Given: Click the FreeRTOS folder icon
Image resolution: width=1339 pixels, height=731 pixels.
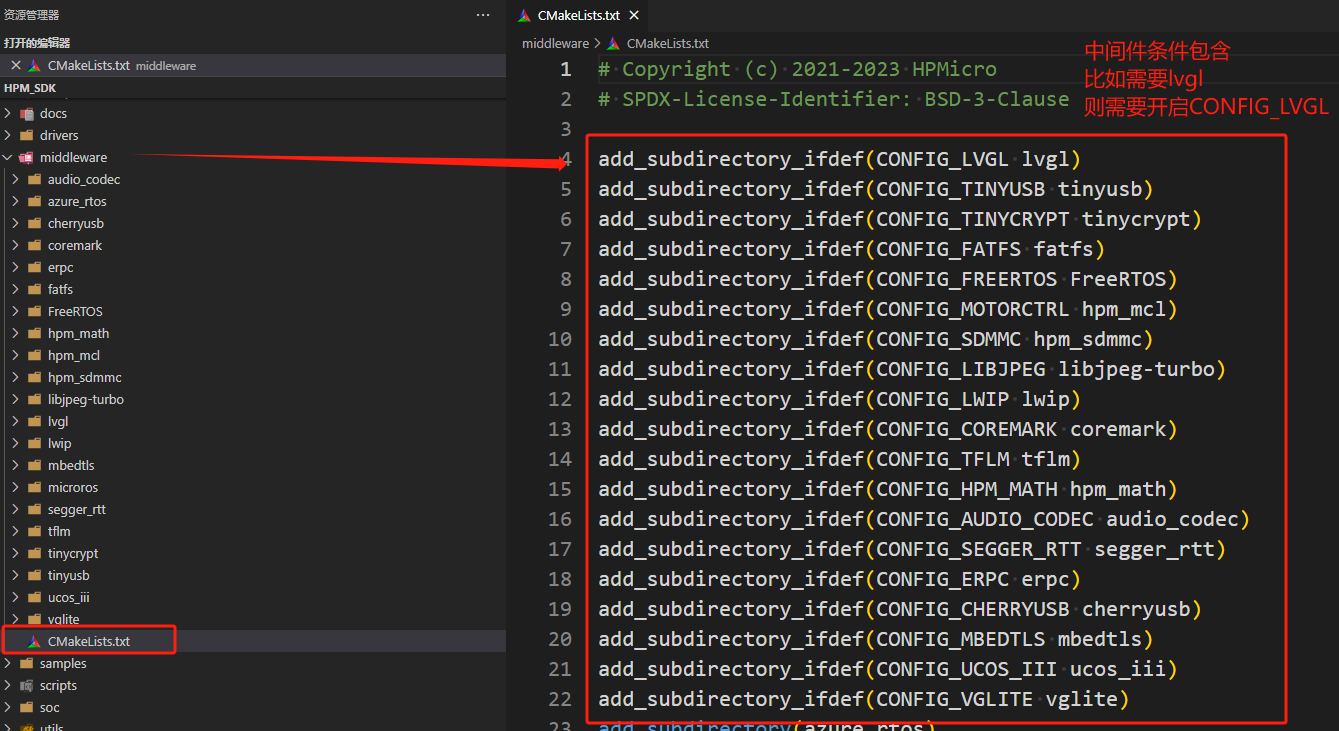Looking at the screenshot, I should (35, 311).
